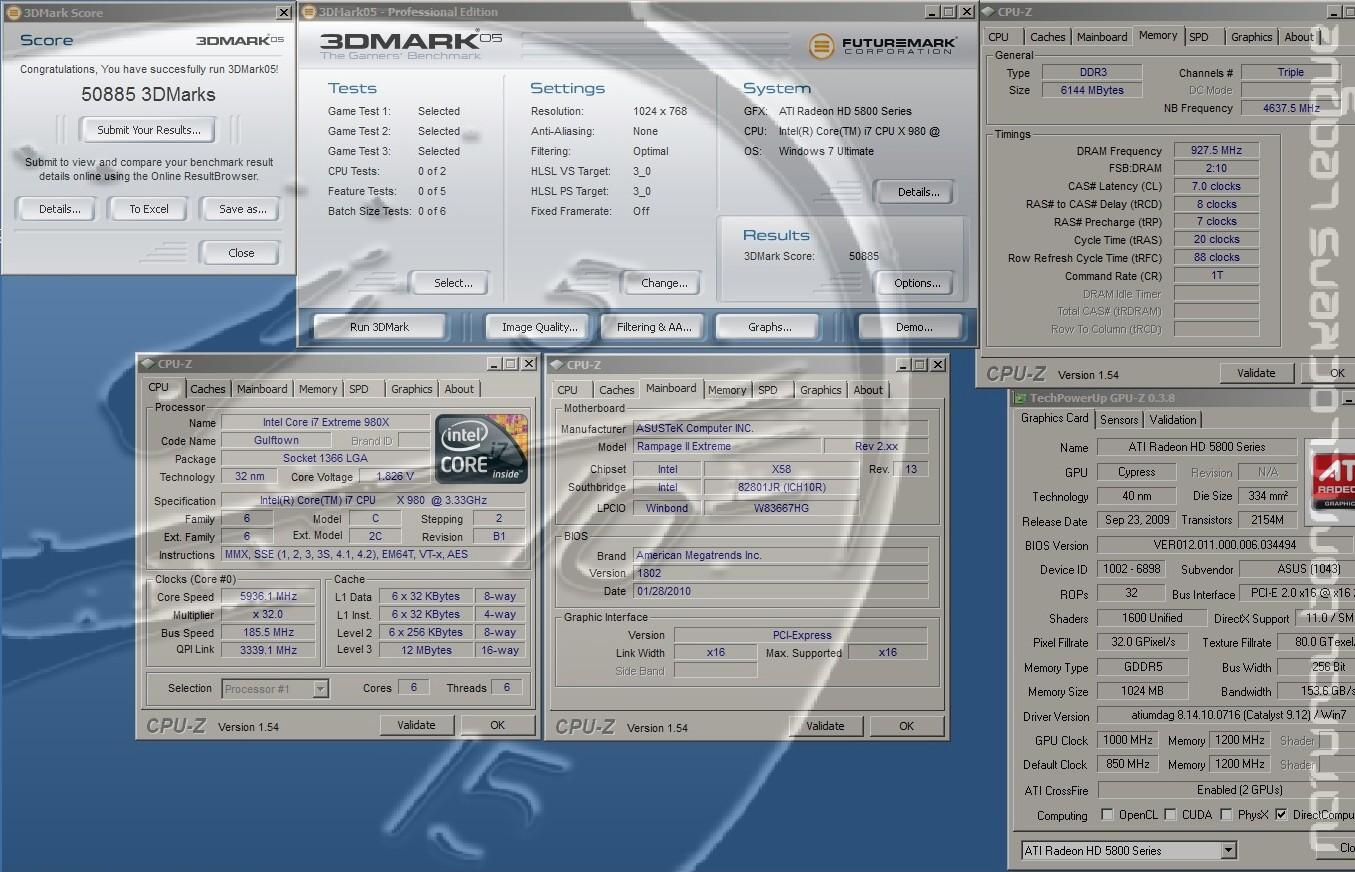Click Change button under Settings
1355x872 pixels.
click(x=664, y=283)
